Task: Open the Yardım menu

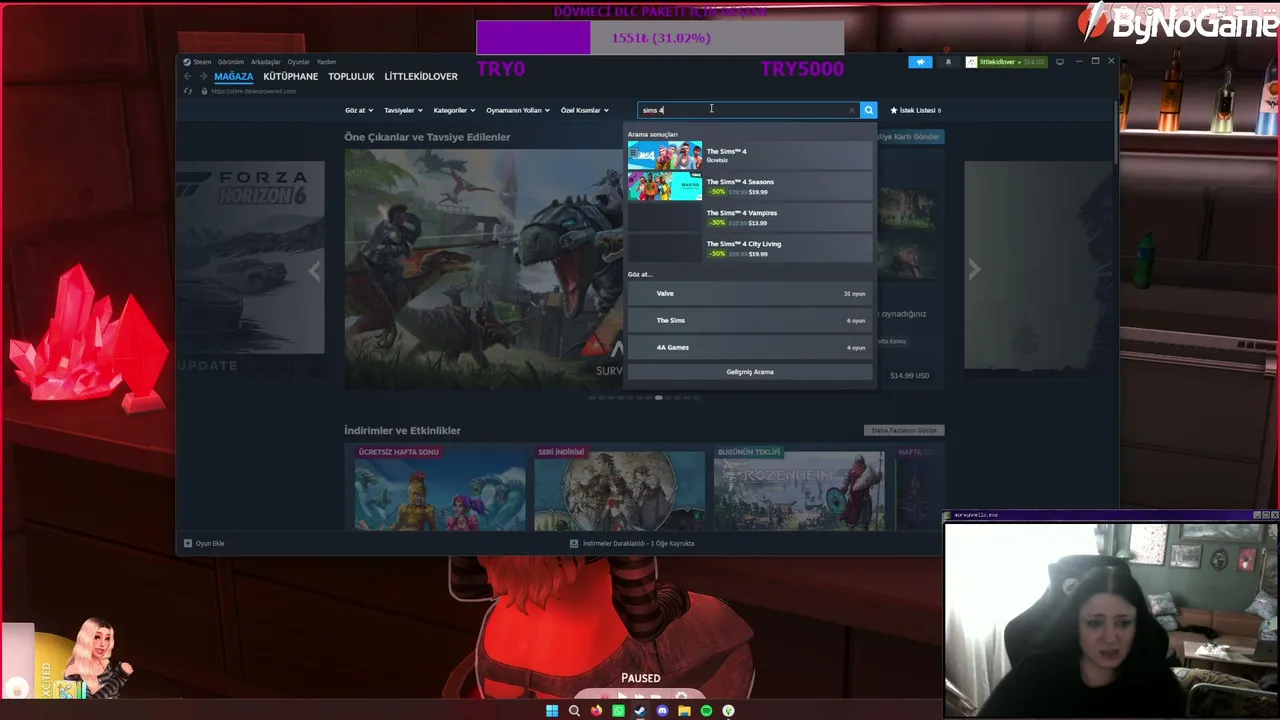Action: click(326, 62)
